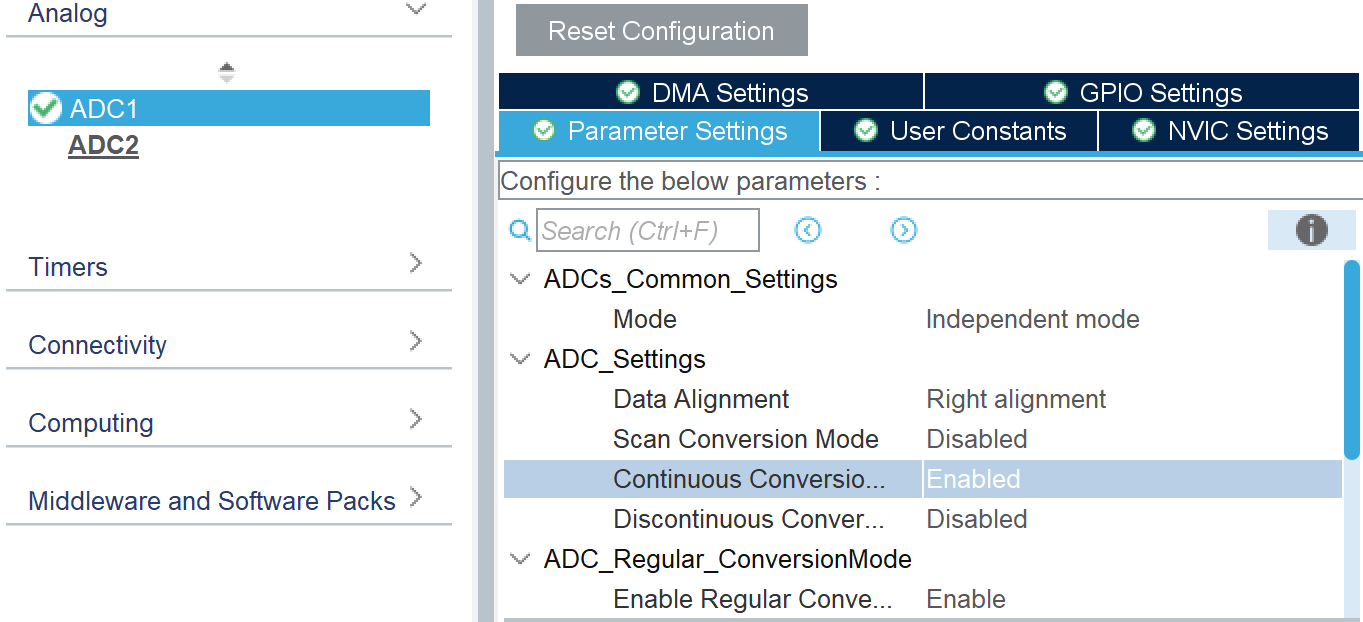This screenshot has height=622, width=1363.
Task: Click the sort arrows above ADC1
Action: (x=227, y=73)
